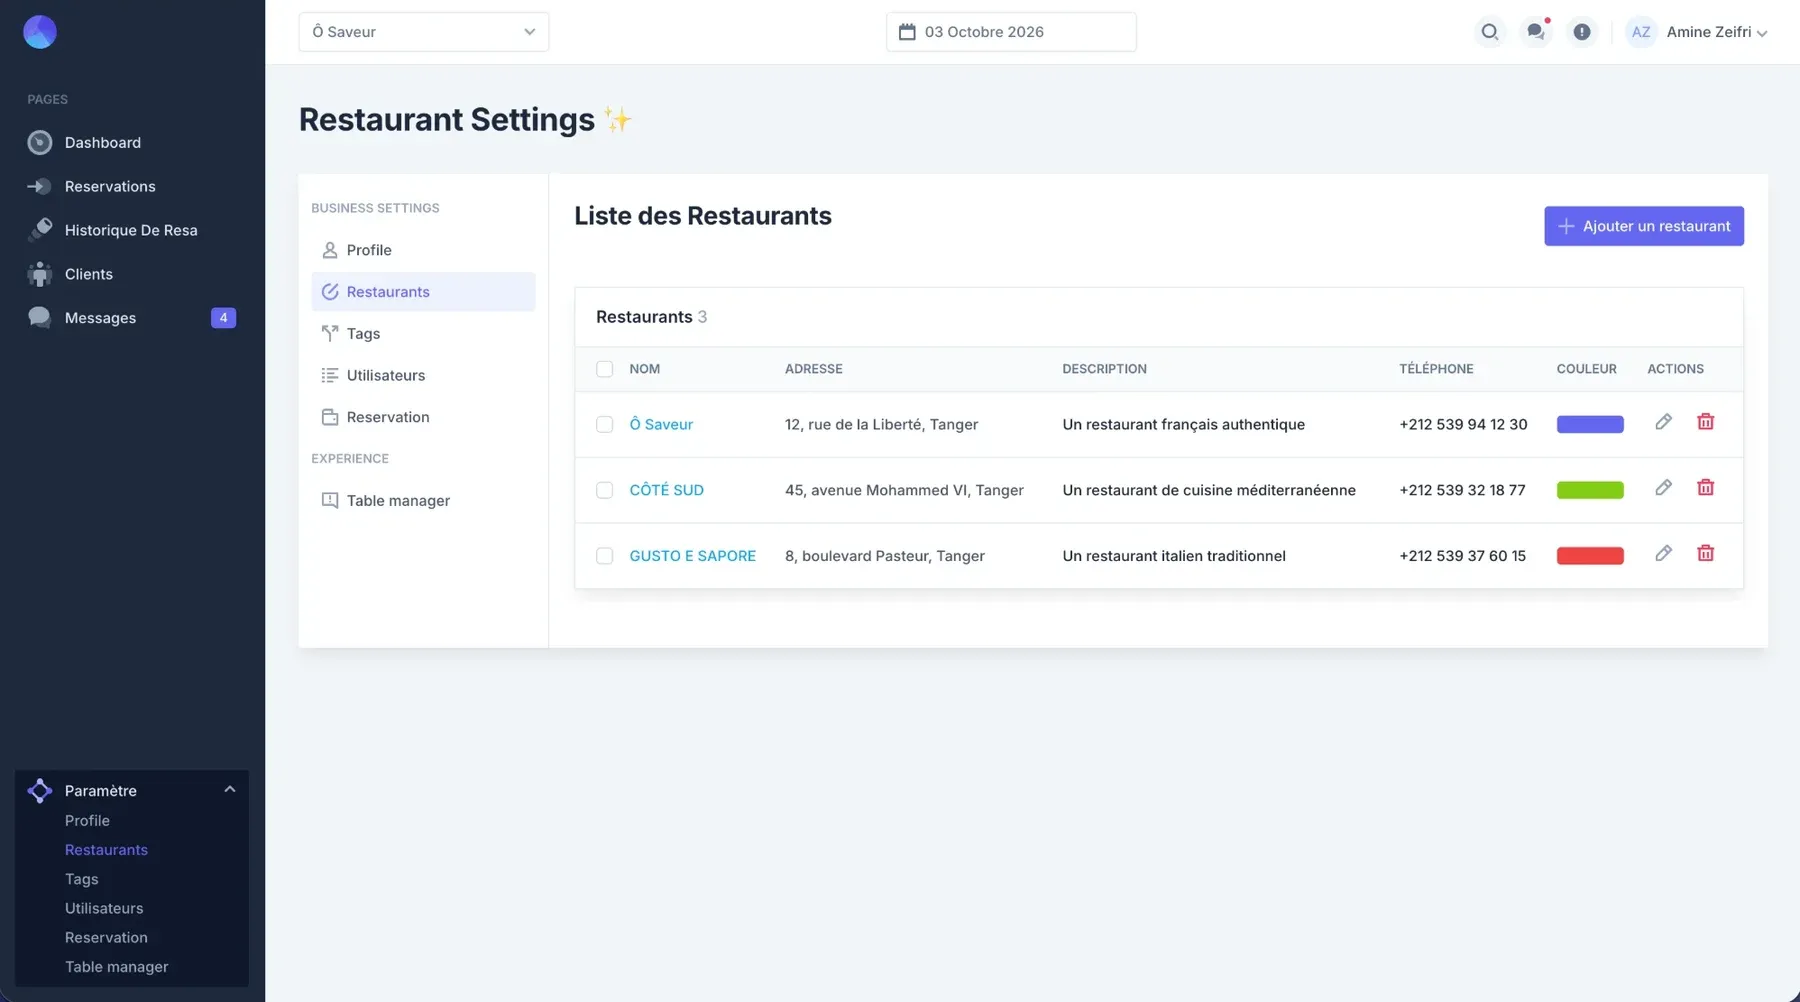
Task: Open the CÔTÉ SUD restaurant link
Action: click(667, 490)
